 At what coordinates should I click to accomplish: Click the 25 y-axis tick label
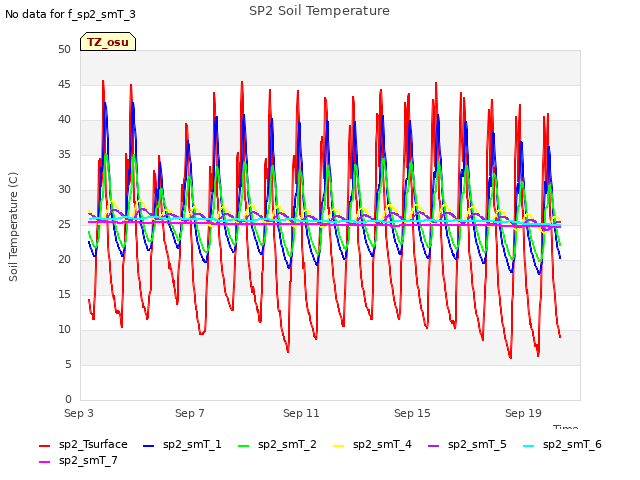pyautogui.click(x=64, y=224)
